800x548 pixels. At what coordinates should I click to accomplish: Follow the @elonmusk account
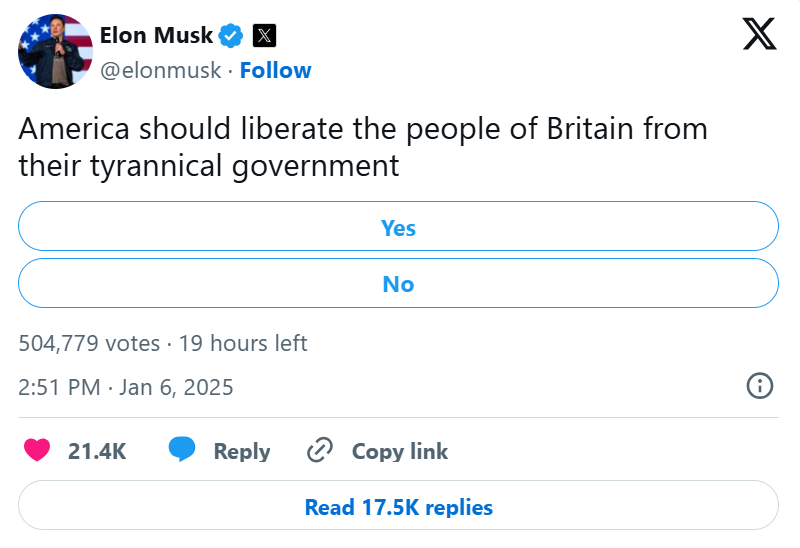point(275,70)
